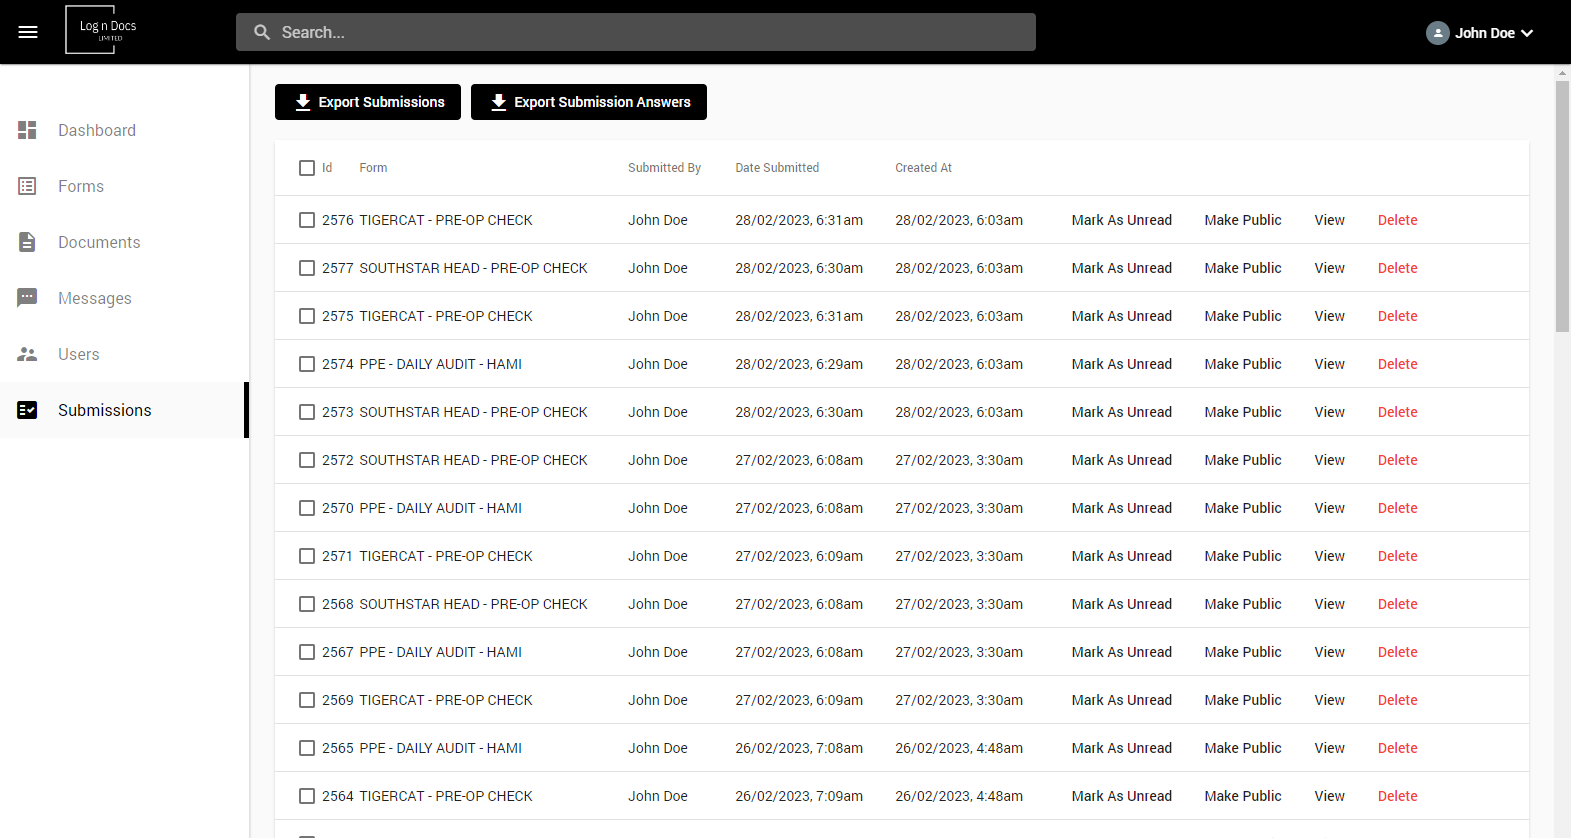
Task: Select checkbox for submission 2574
Action: tap(307, 364)
